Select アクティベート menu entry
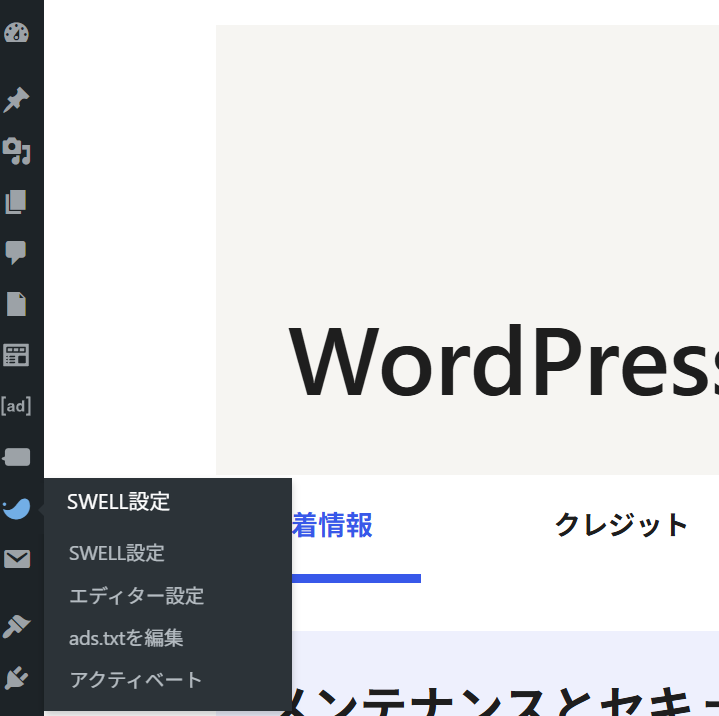 [x=136, y=680]
